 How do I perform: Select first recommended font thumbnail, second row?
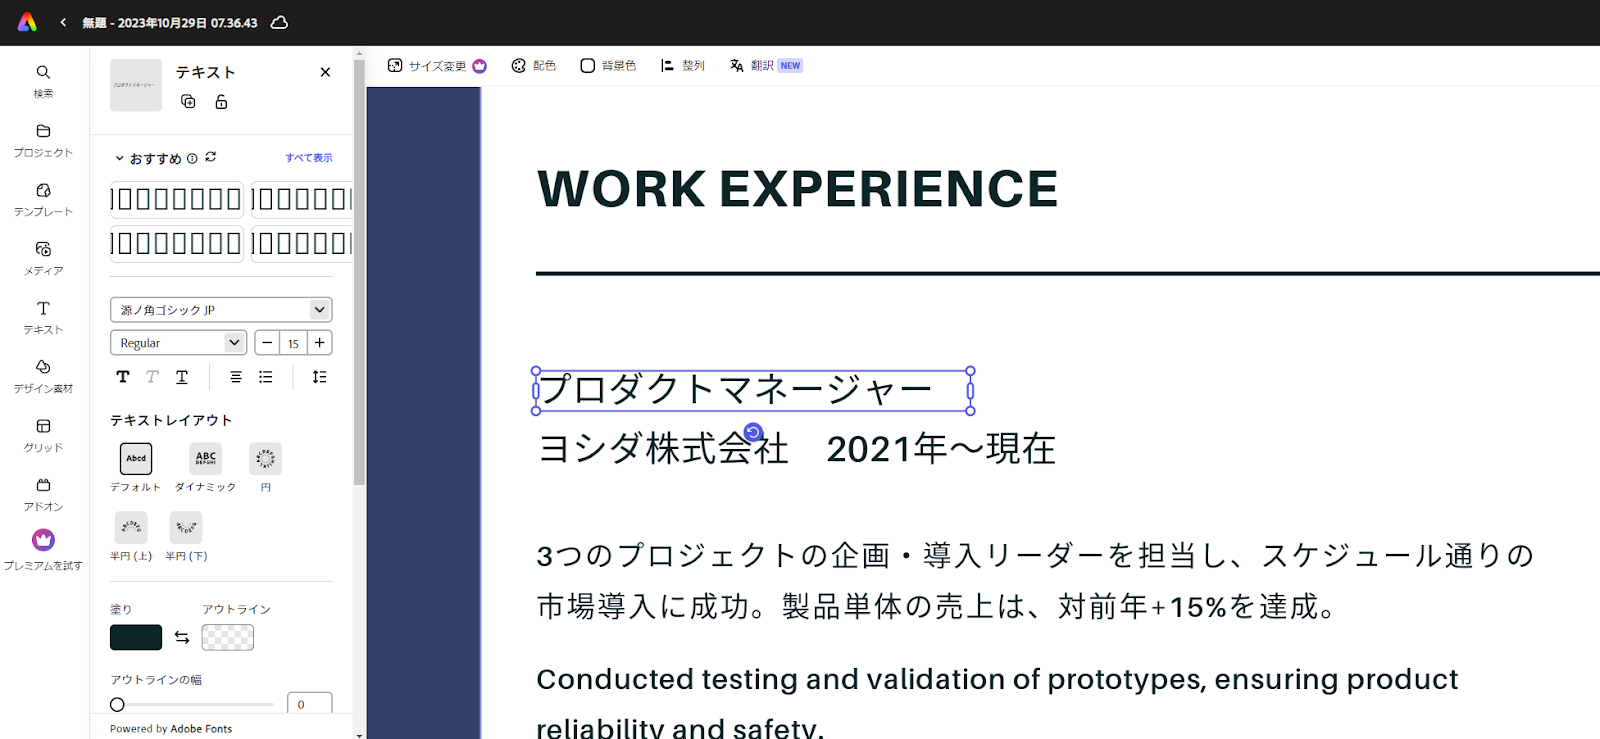[177, 243]
